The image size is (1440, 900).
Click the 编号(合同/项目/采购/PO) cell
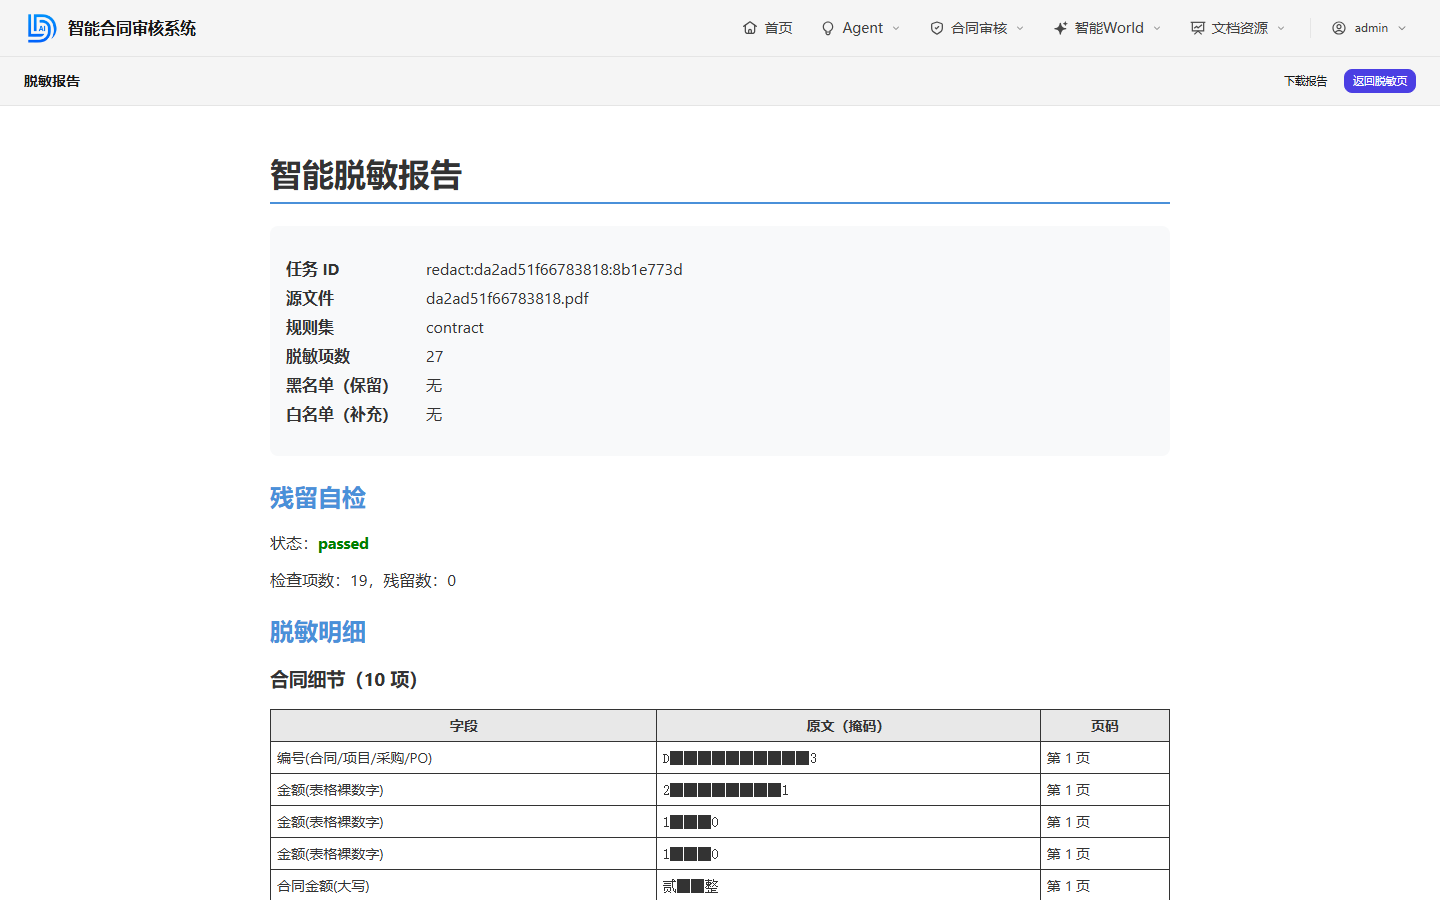[x=464, y=758]
